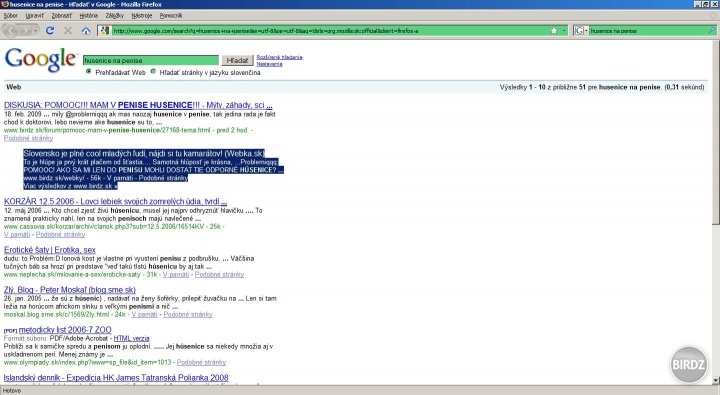The height and width of the screenshot is (395, 720).
Task: Open the back-forward history dropdown arrow
Action: click(36, 31)
